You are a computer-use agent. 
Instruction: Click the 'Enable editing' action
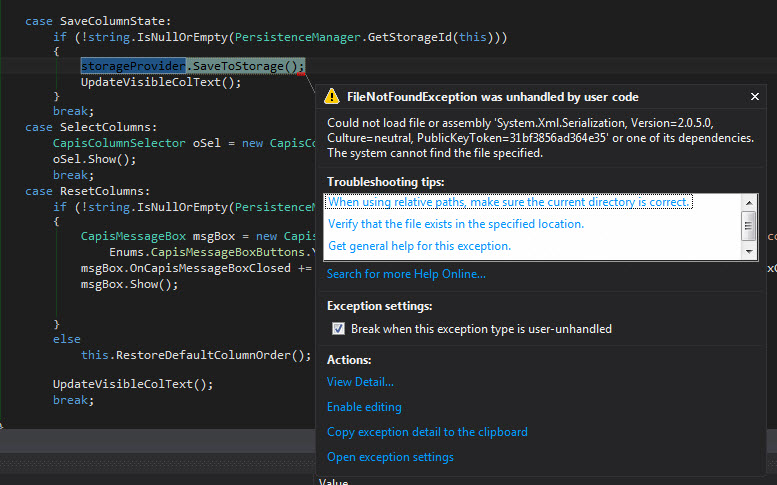(x=364, y=407)
